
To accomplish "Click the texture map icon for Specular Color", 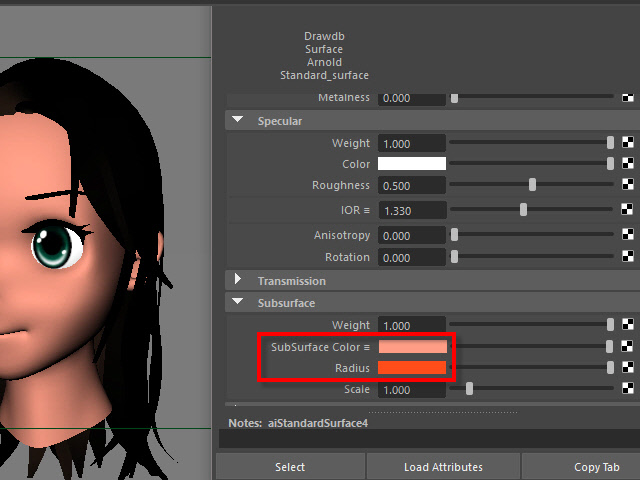I will [x=627, y=164].
